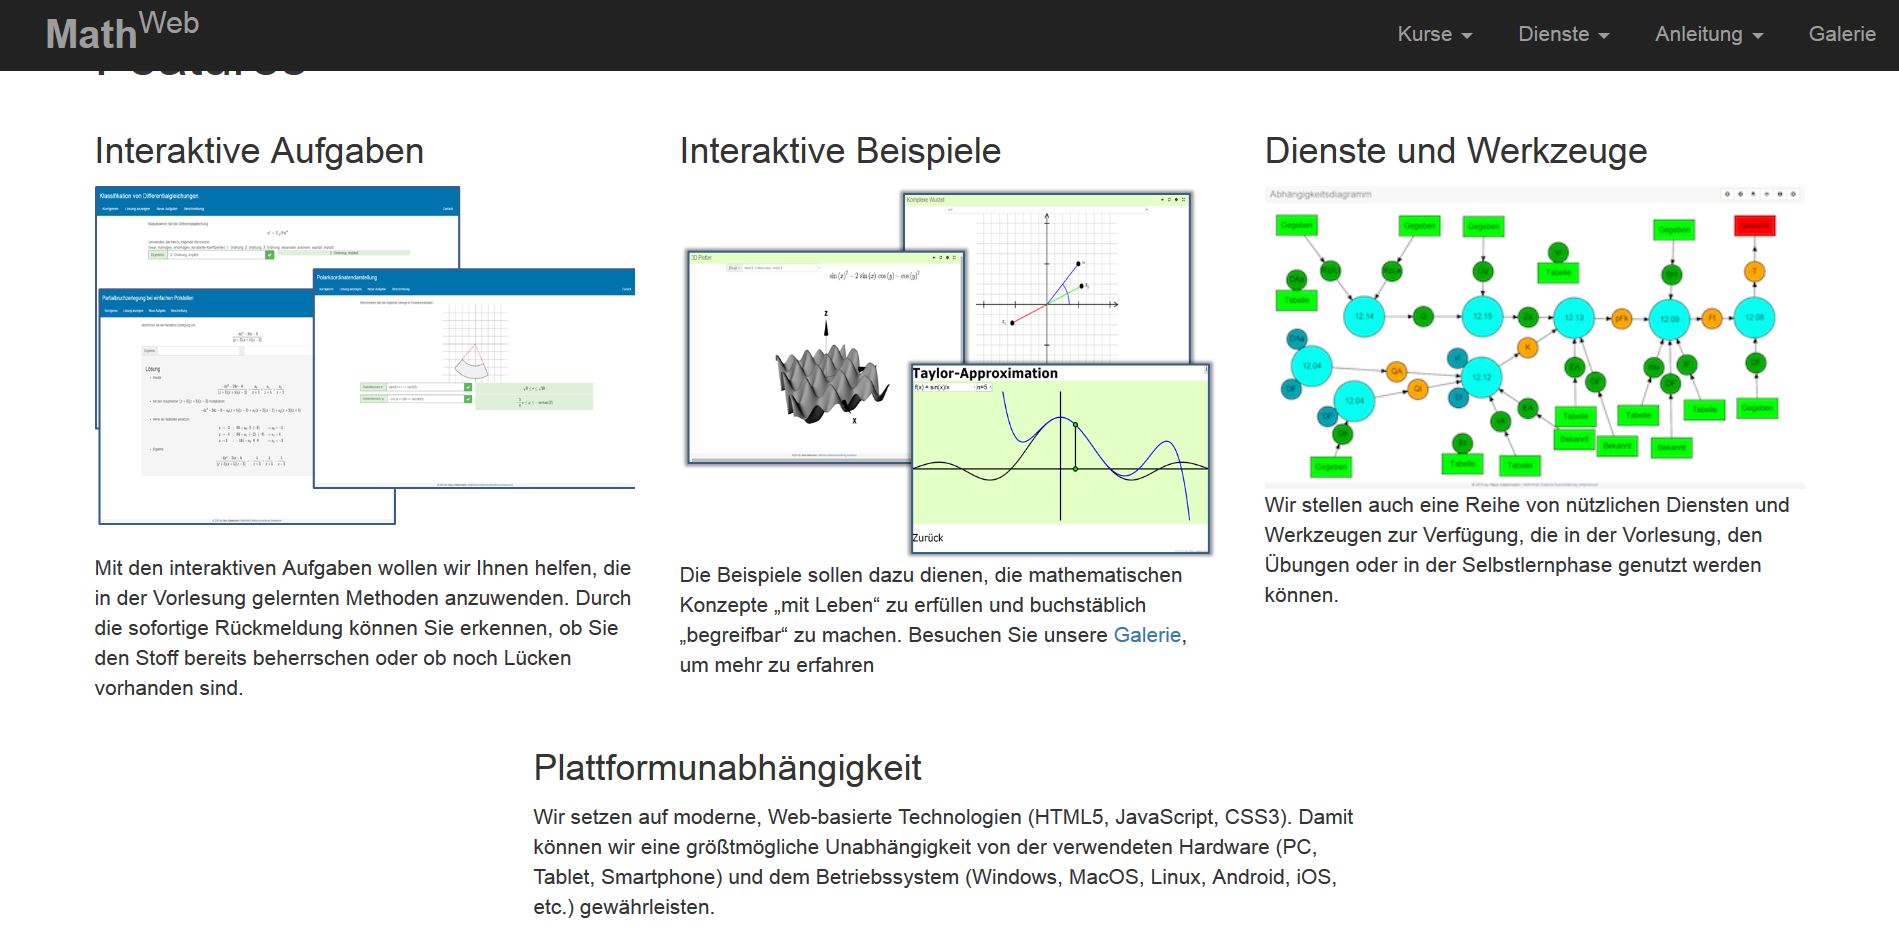1899x932 pixels.
Task: Open the Interaktive Aufgaben screenshot image
Action: pos(365,355)
